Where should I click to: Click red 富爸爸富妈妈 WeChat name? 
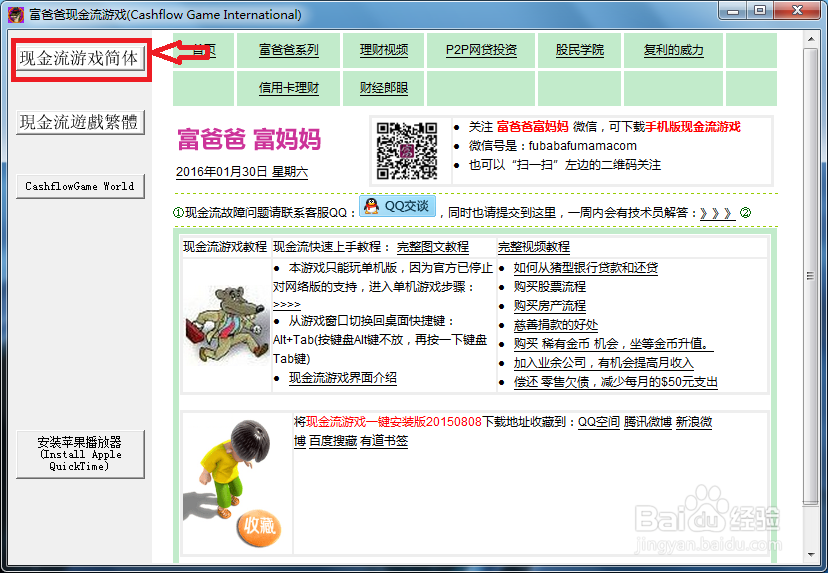click(532, 127)
